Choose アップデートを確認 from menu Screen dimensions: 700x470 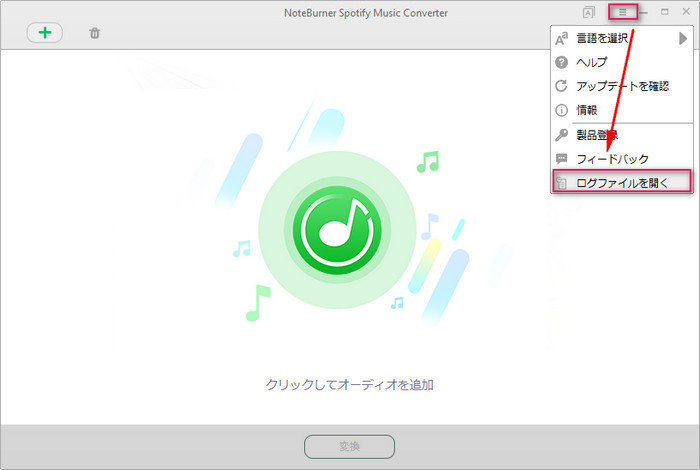(621, 86)
